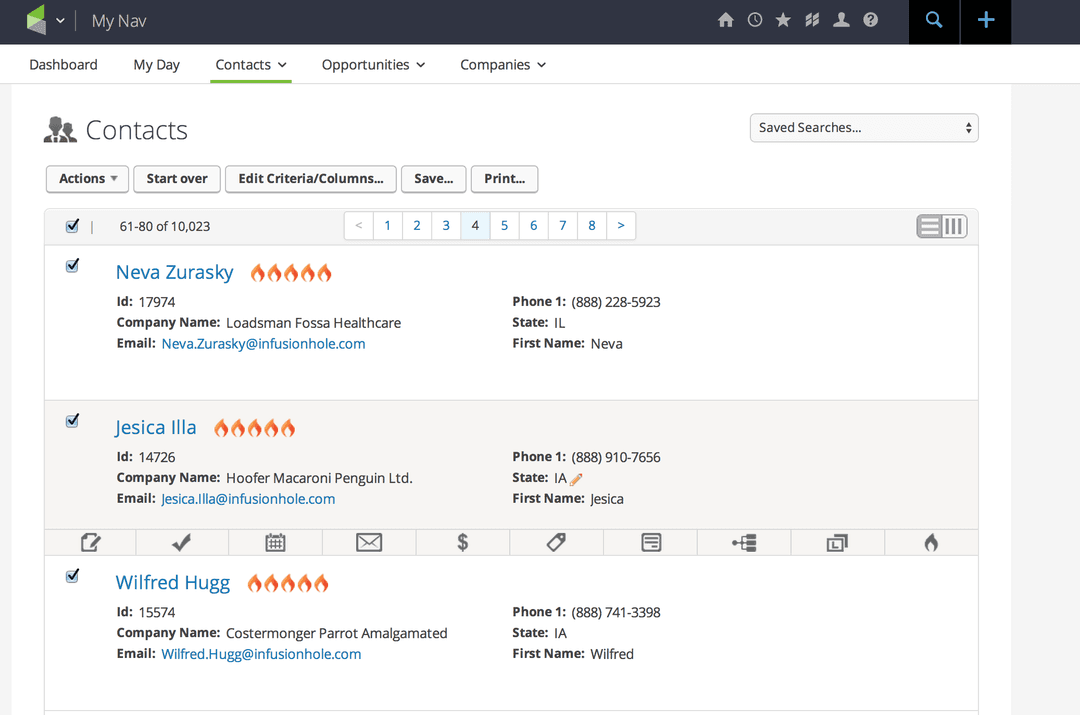Open the Opportunities menu
Image resolution: width=1080 pixels, height=715 pixels.
click(x=373, y=65)
